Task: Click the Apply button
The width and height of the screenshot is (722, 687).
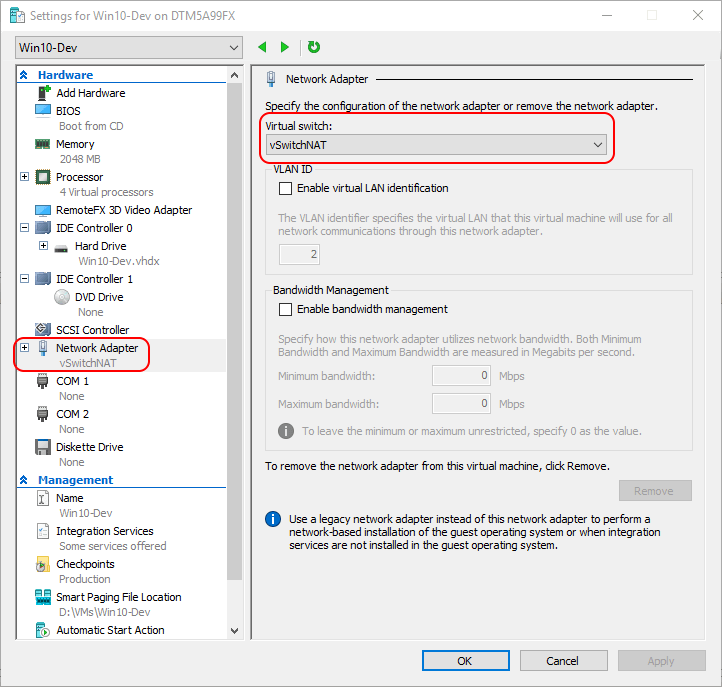Action: point(662,661)
